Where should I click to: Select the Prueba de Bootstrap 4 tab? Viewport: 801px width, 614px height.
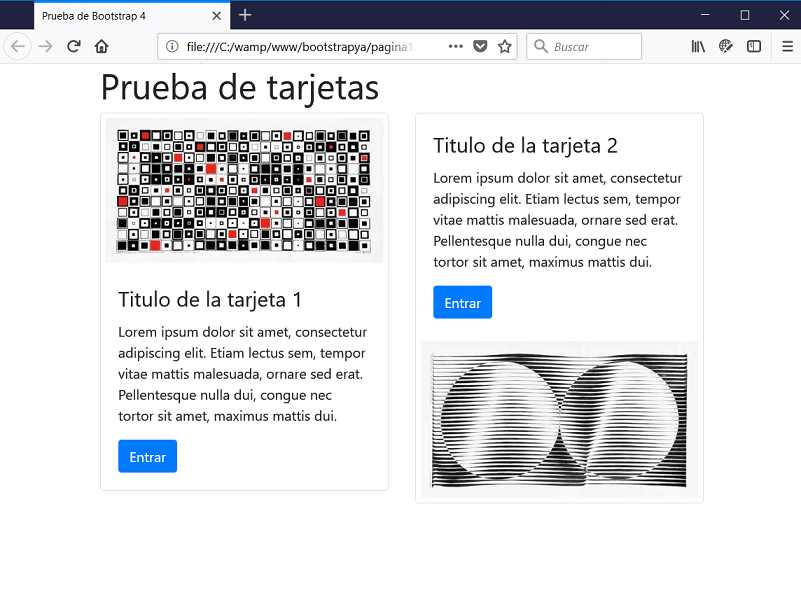[132, 16]
